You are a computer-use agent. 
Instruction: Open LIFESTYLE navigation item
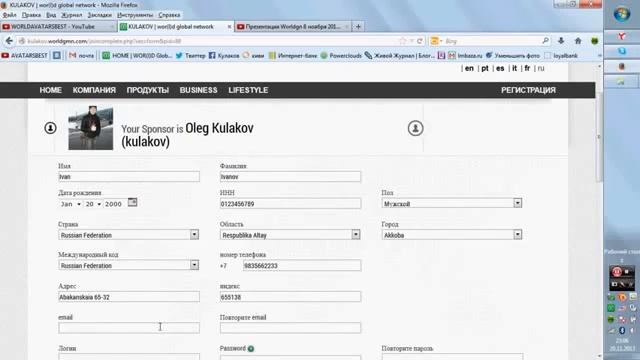click(x=248, y=90)
